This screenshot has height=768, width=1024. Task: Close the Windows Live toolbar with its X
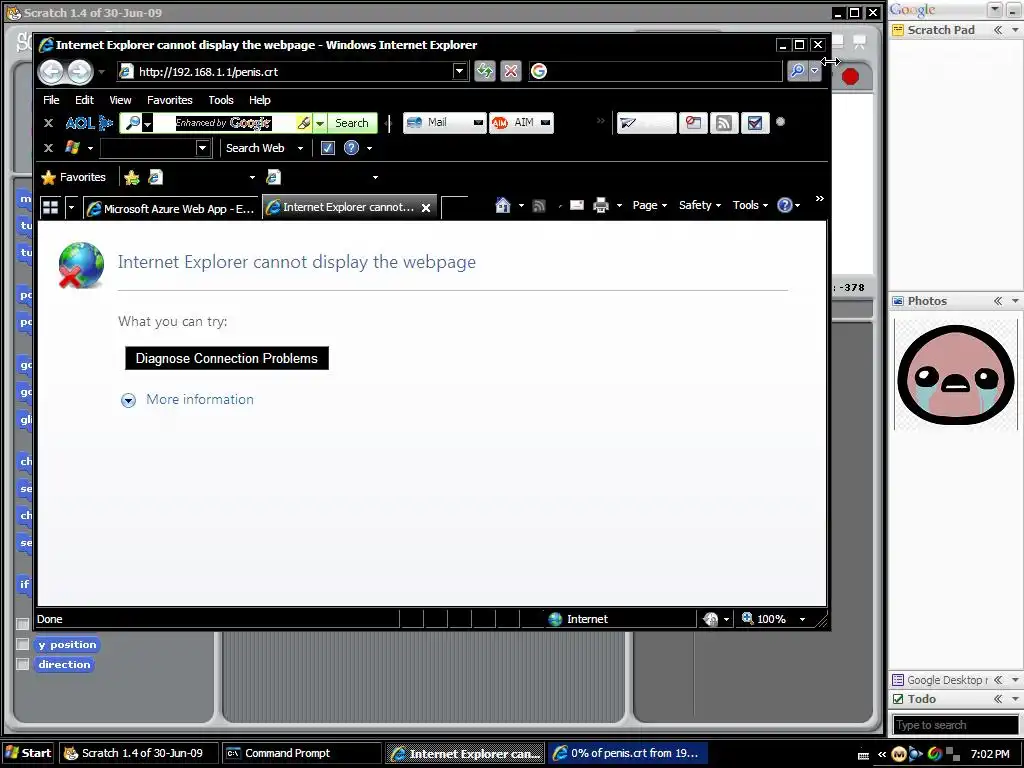48,148
